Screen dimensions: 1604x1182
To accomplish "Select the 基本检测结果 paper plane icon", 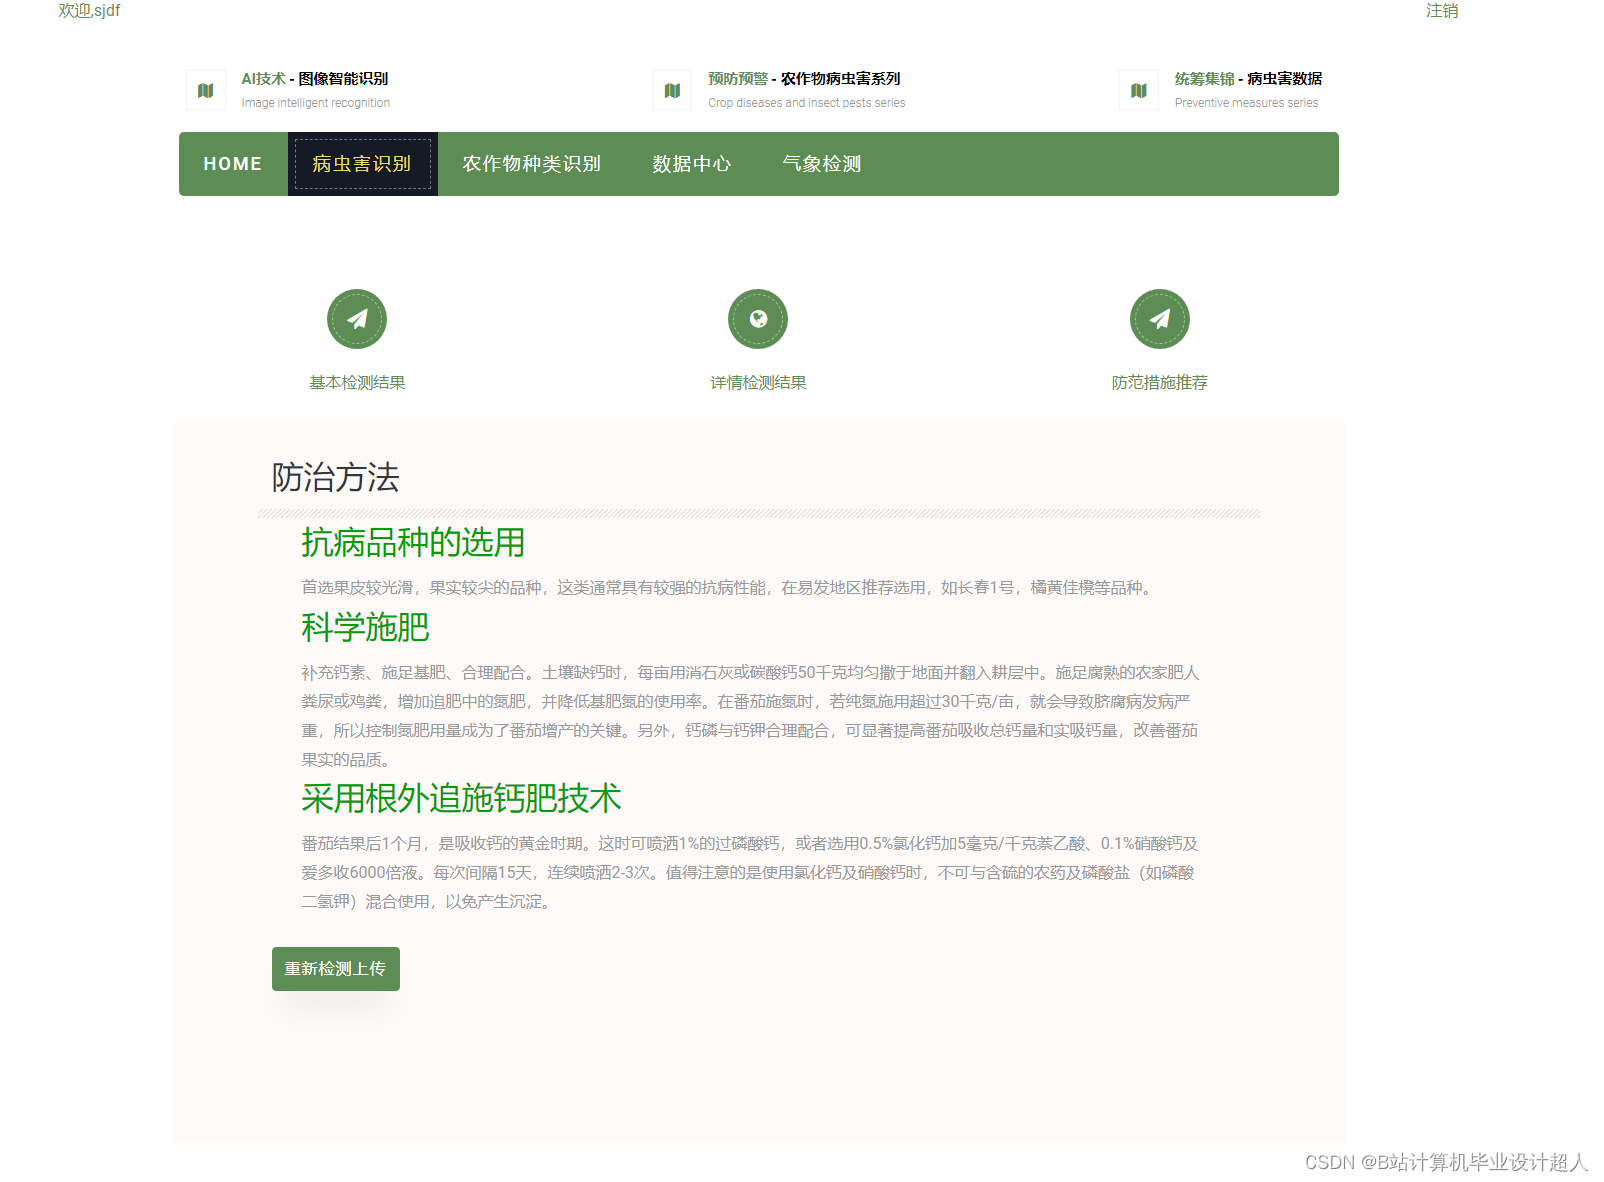I will coord(358,318).
